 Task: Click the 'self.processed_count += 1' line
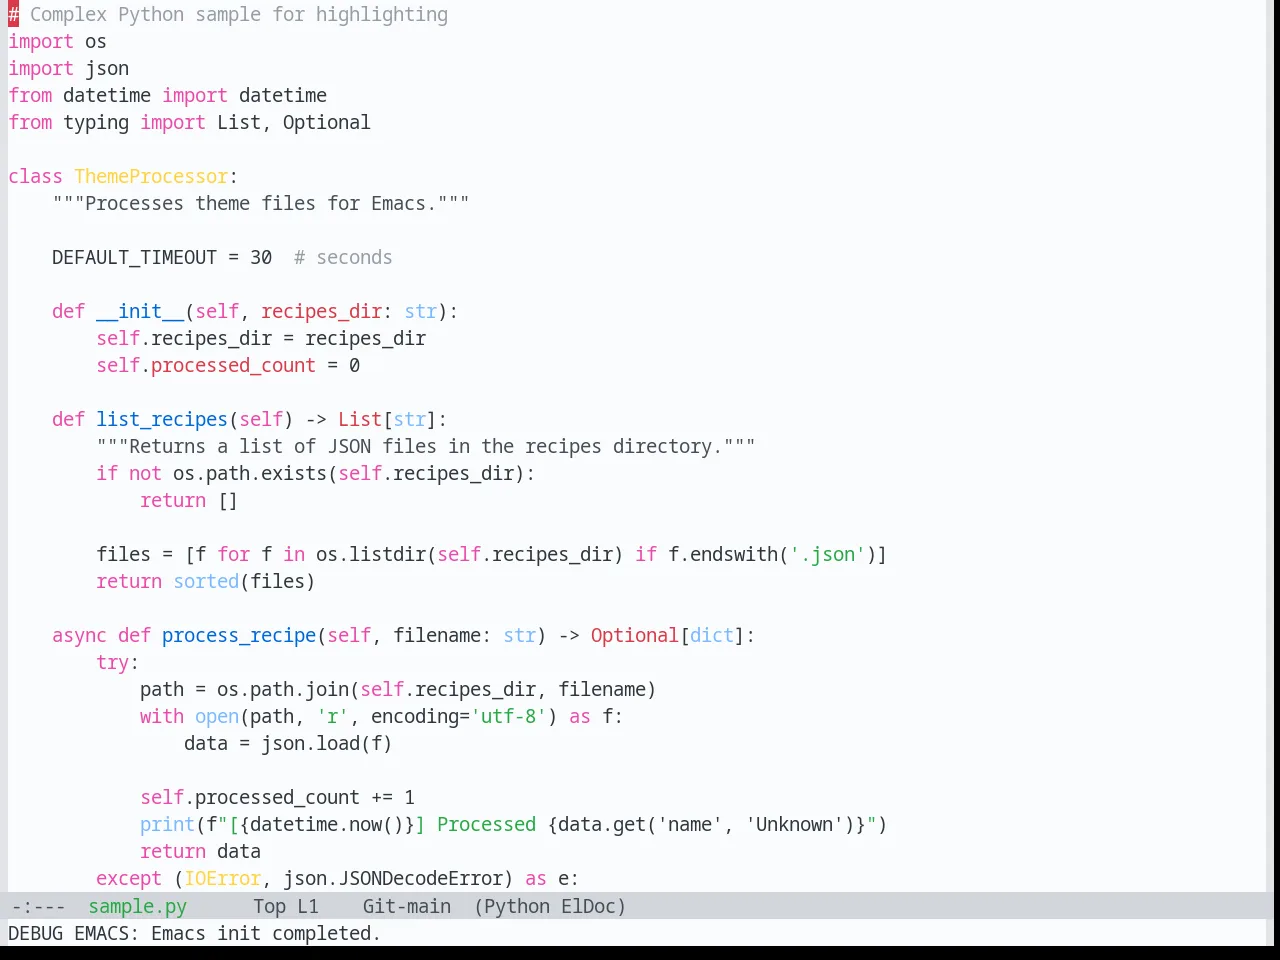[277, 797]
